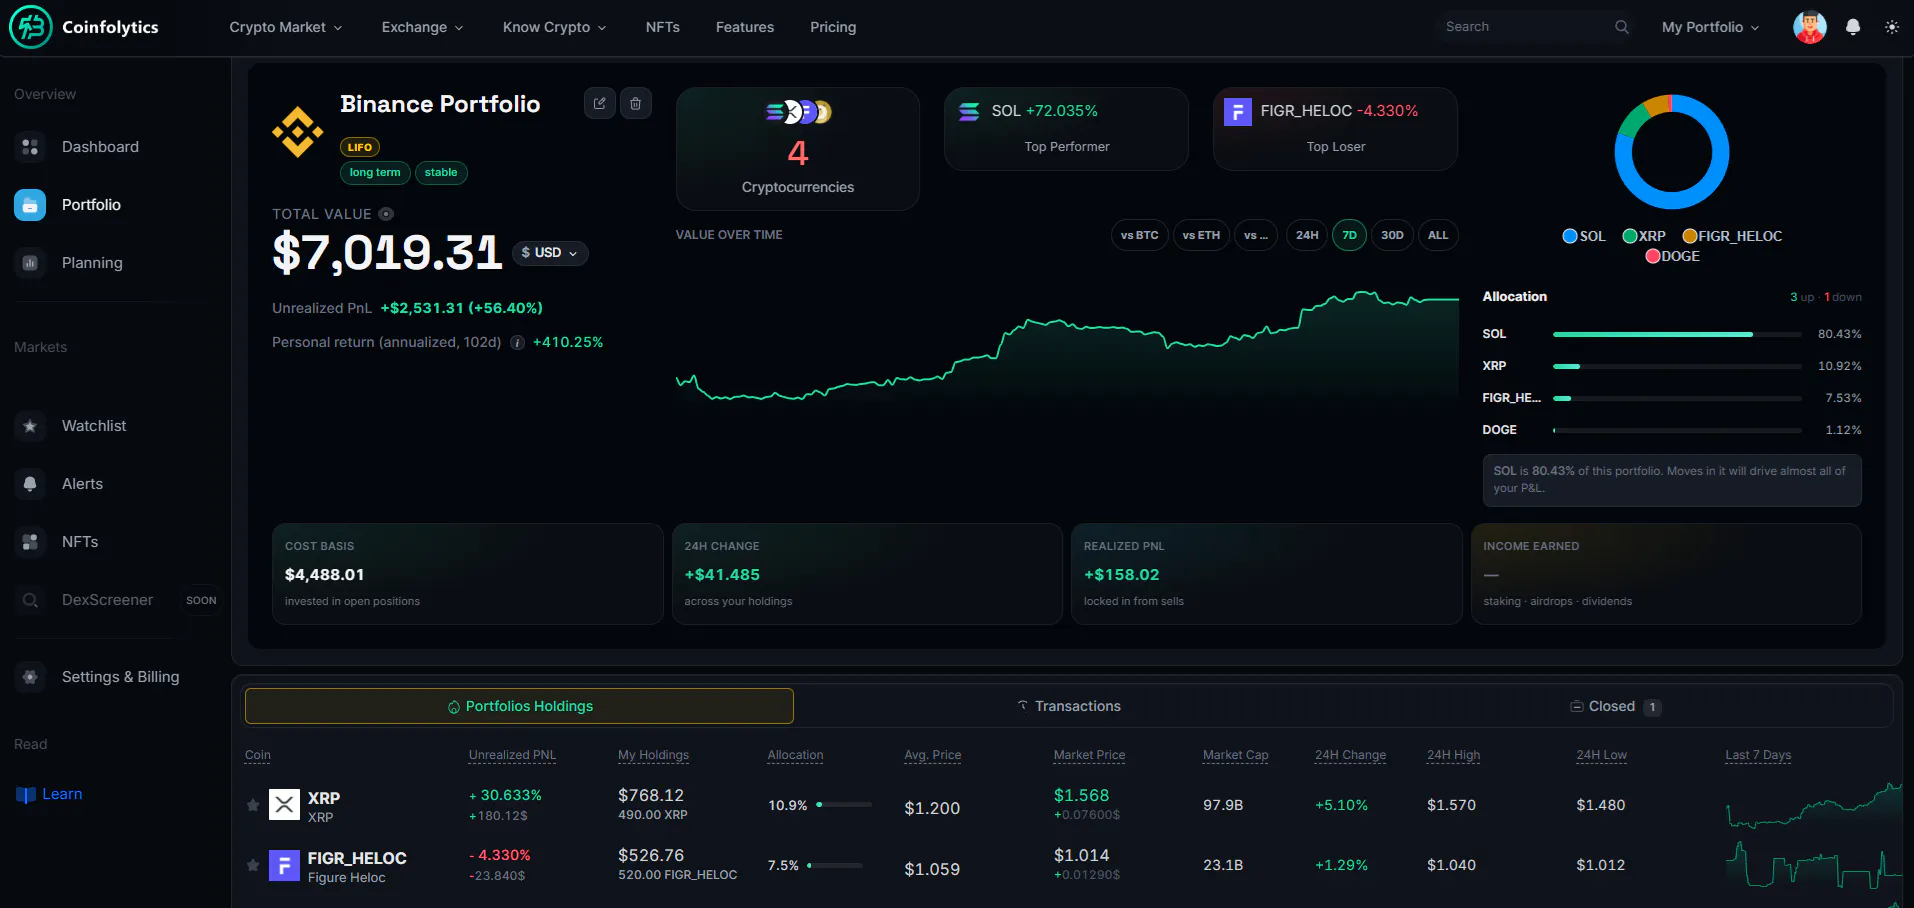
Task: Open notifications bell in top bar
Action: tap(1853, 27)
